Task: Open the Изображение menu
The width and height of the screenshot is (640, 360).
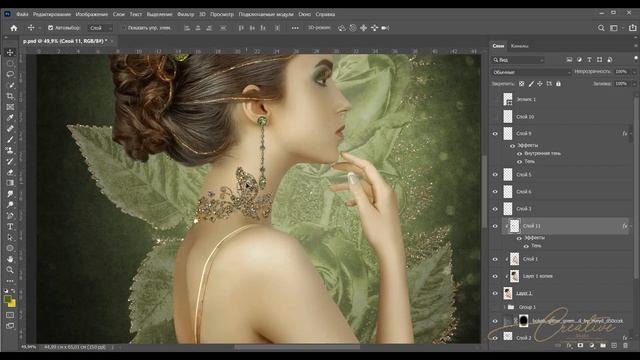Action: point(92,14)
